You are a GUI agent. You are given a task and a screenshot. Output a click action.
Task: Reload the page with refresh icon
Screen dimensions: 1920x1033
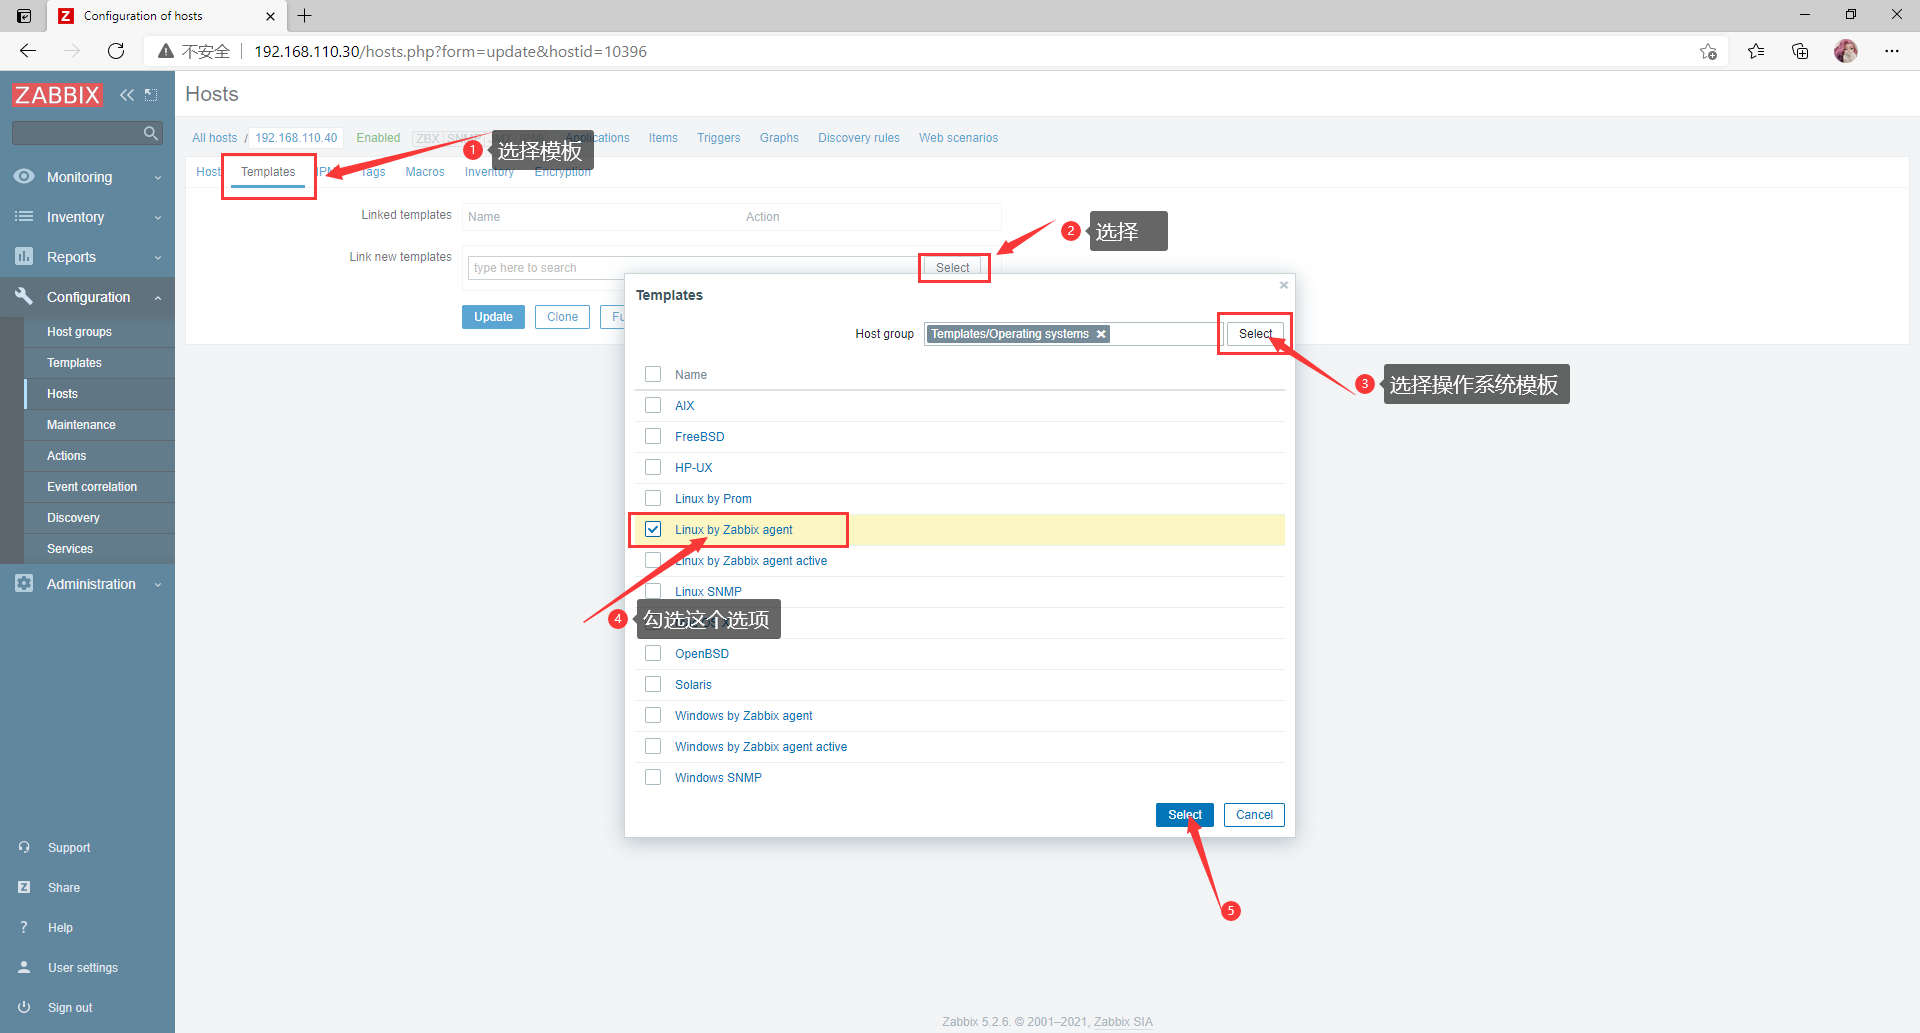tap(116, 51)
